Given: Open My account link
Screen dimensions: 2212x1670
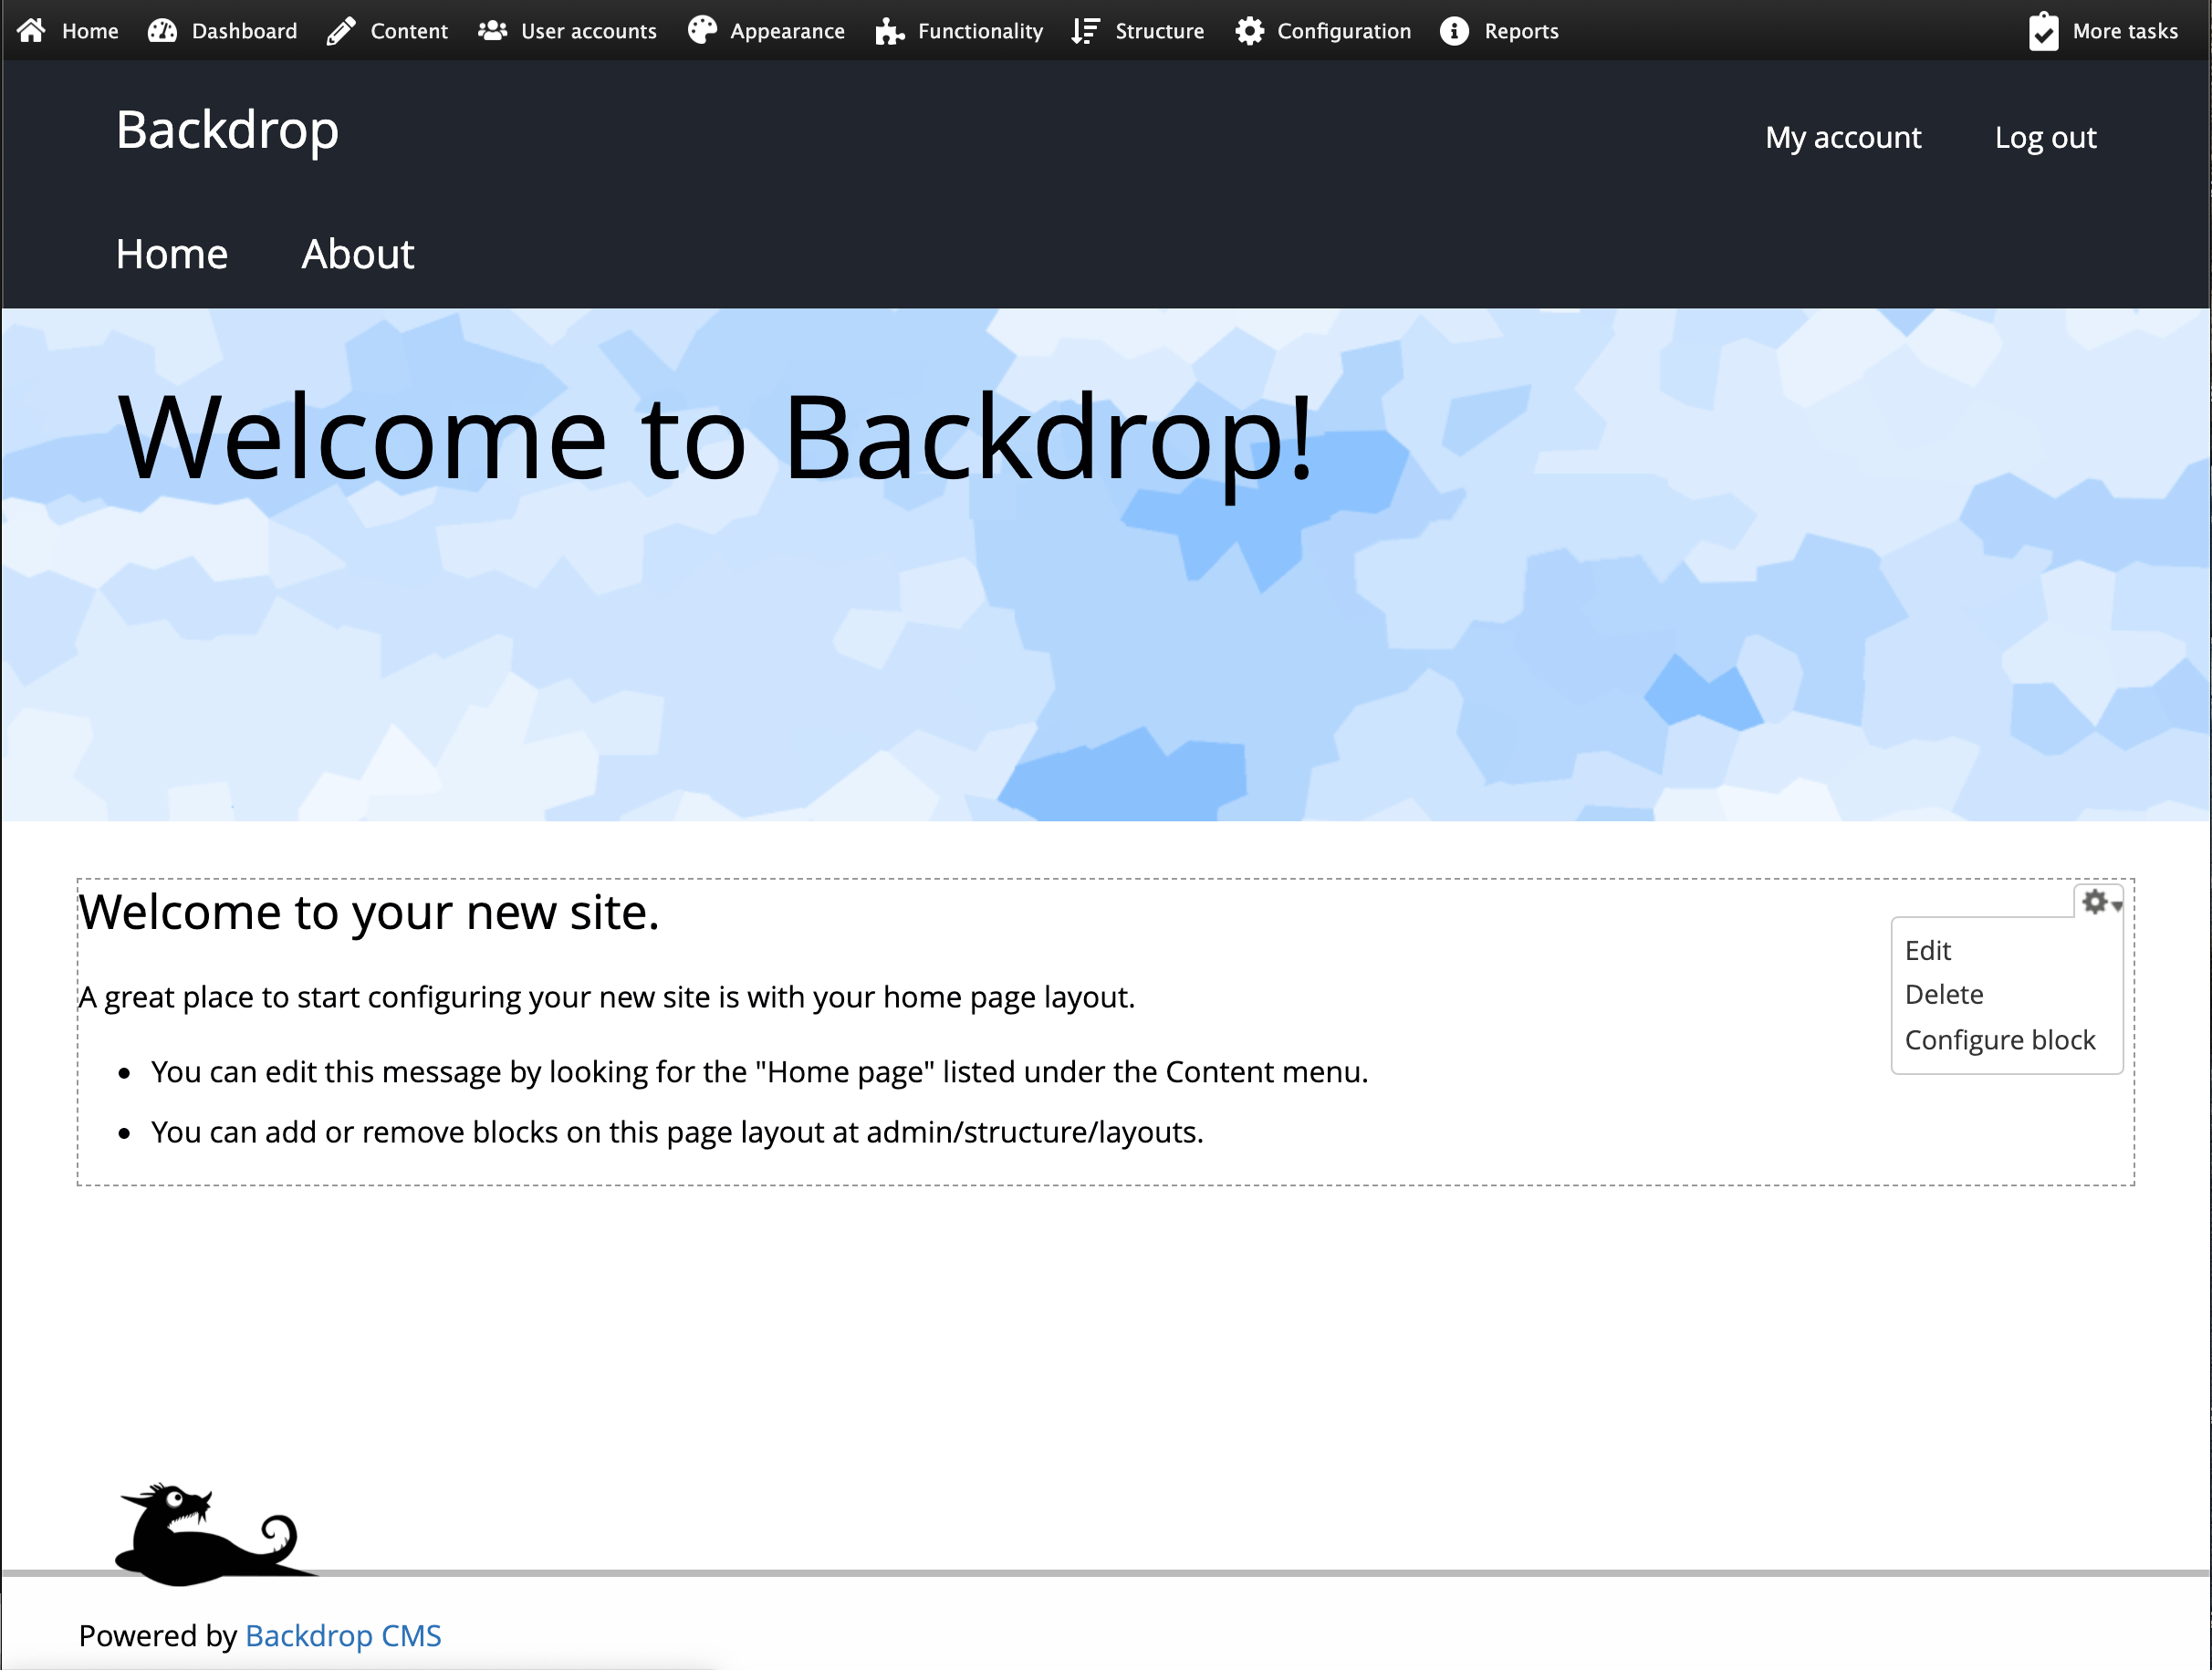Looking at the screenshot, I should coord(1842,137).
